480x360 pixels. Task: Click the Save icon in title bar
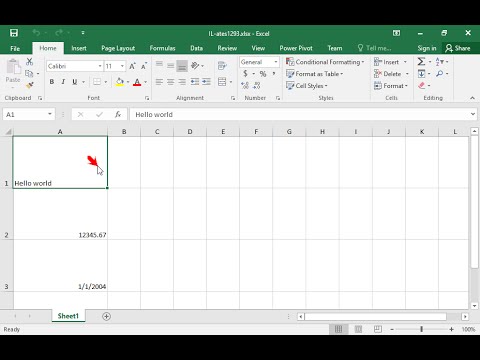coord(14,33)
